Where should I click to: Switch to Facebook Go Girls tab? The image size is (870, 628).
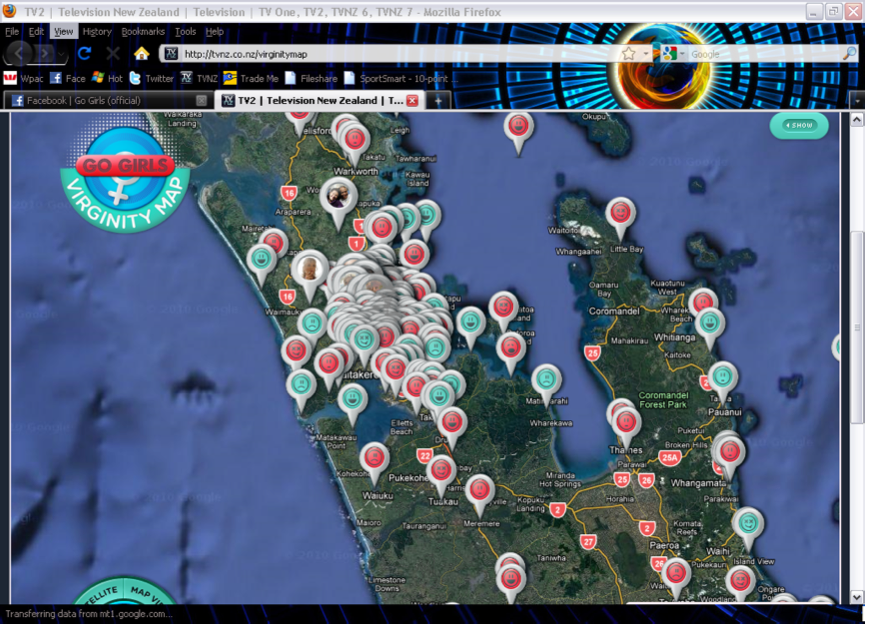point(107,100)
